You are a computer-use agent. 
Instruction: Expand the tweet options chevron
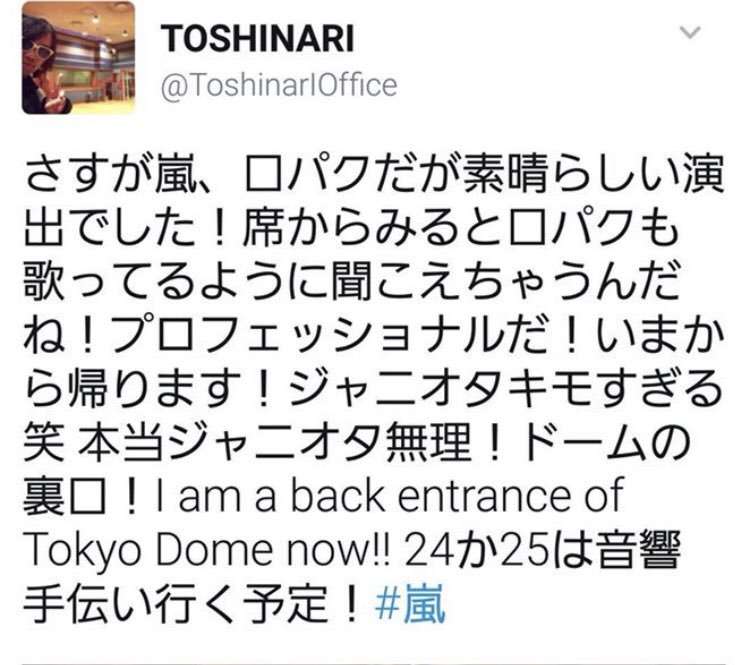[690, 32]
